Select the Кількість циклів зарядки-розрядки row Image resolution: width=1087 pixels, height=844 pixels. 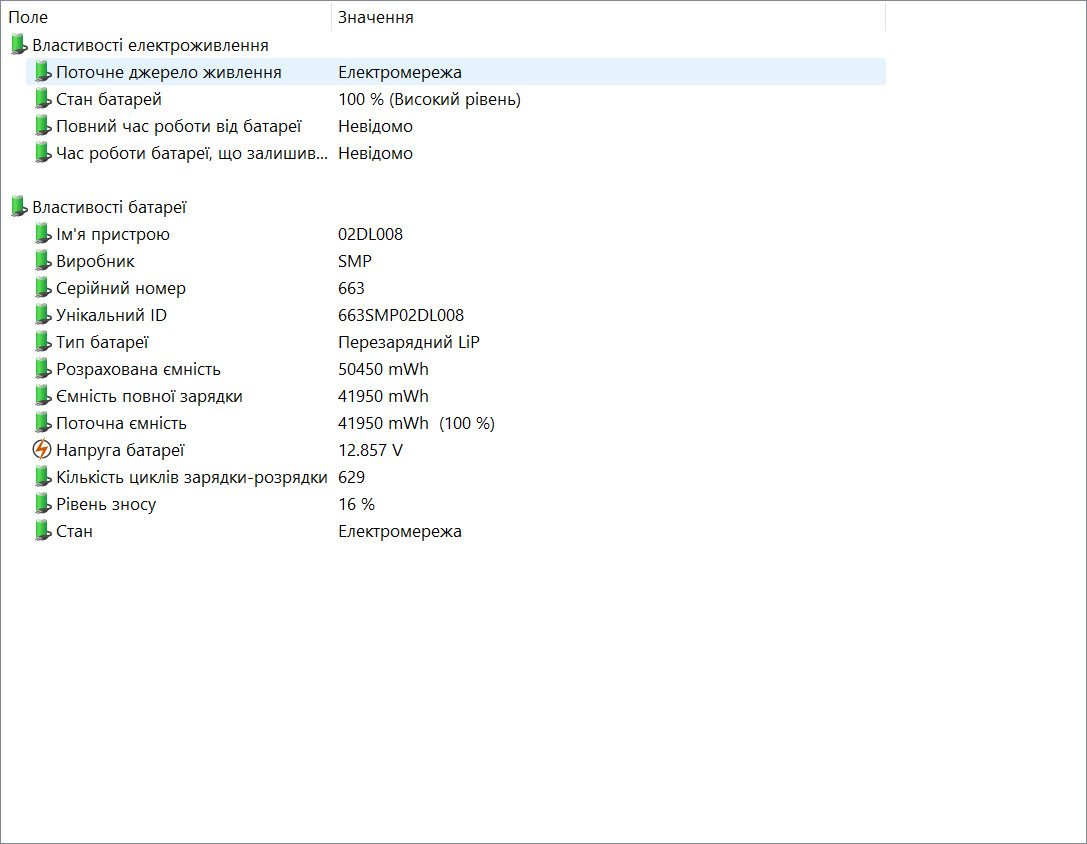click(455, 478)
